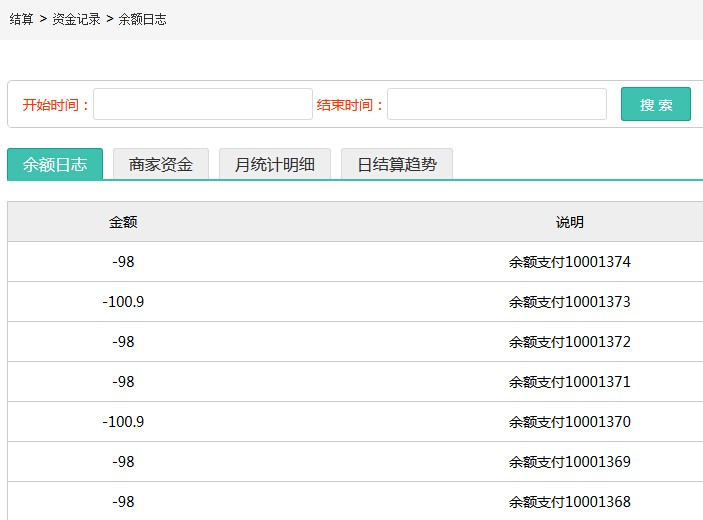Screen dimensions: 703x520
Task: Click the -98 amount in row 10001374
Action: pyautogui.click(x=123, y=262)
